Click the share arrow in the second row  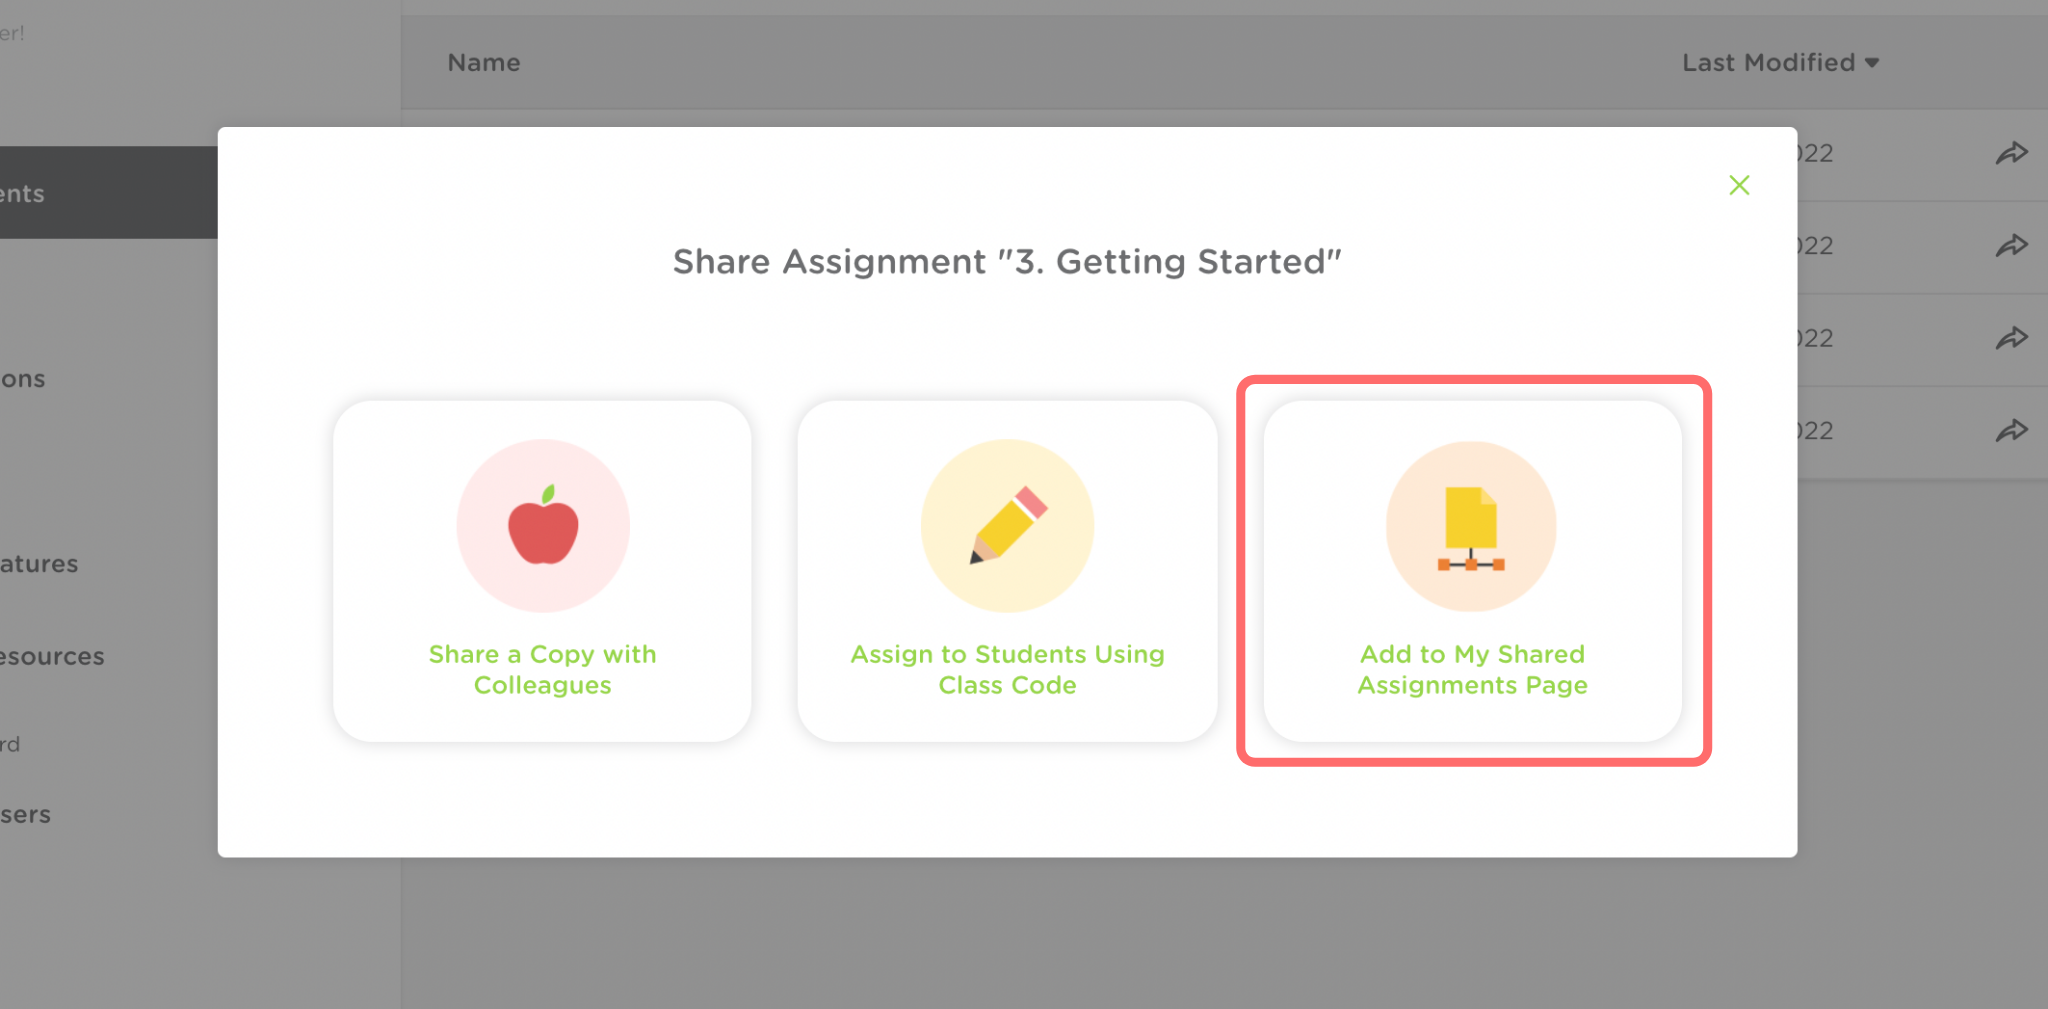[2011, 246]
